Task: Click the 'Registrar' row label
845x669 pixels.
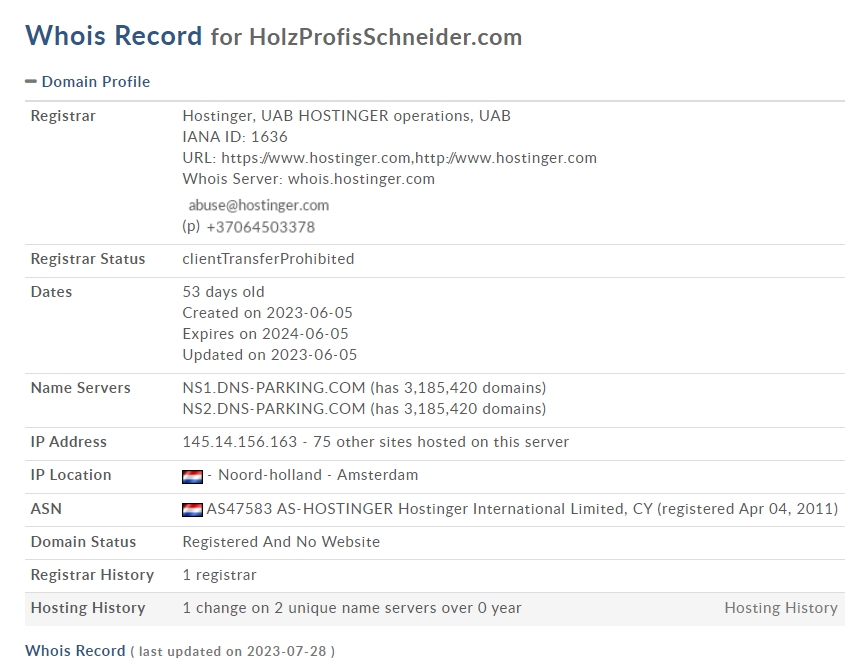Action: 63,116
